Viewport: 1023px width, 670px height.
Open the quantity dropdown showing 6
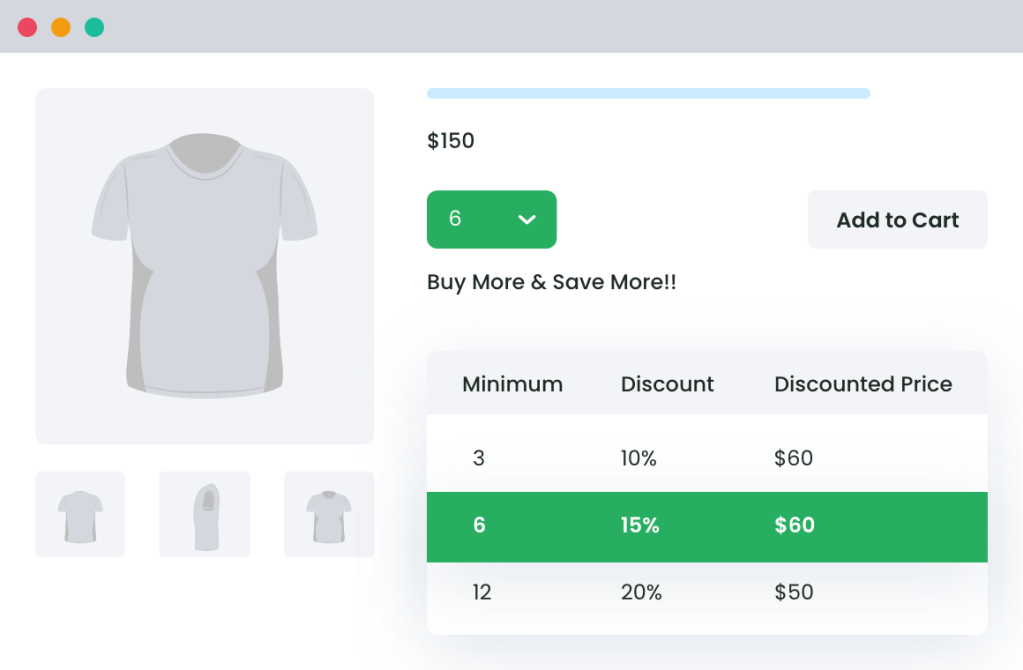coord(491,219)
